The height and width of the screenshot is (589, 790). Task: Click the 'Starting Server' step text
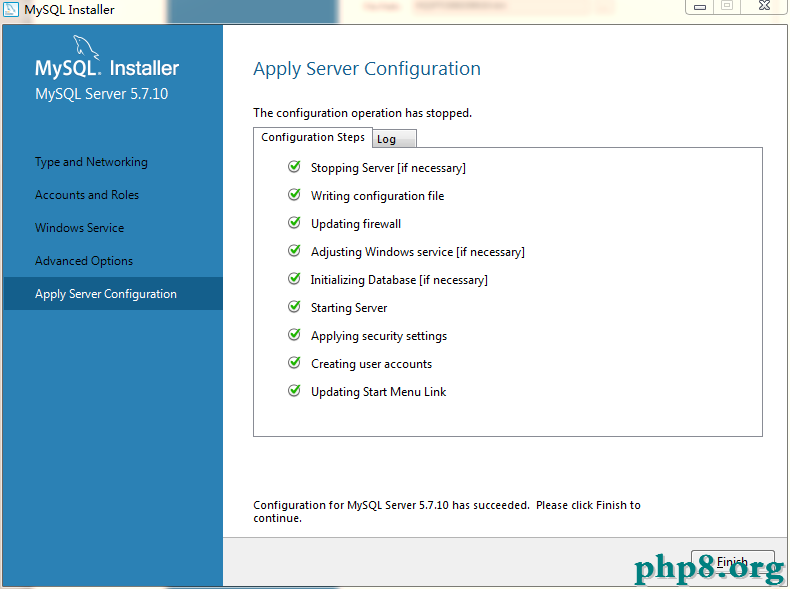pos(349,308)
